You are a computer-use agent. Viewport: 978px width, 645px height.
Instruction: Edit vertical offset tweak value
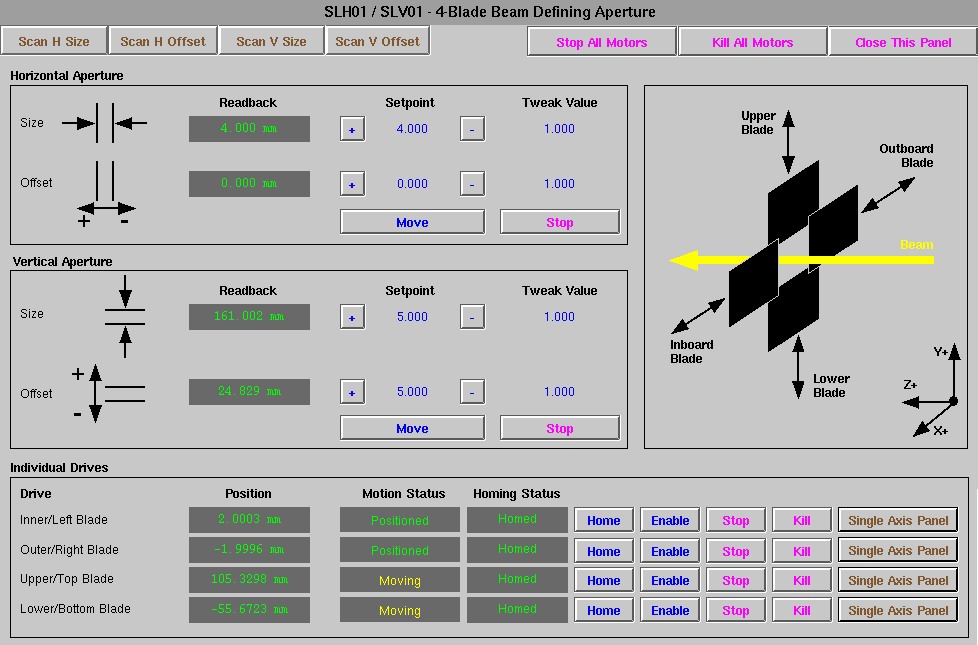559,391
